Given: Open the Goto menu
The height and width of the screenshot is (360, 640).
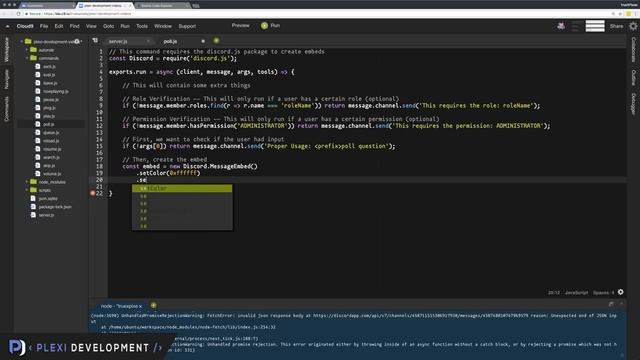Looking at the screenshot, I should (x=109, y=26).
